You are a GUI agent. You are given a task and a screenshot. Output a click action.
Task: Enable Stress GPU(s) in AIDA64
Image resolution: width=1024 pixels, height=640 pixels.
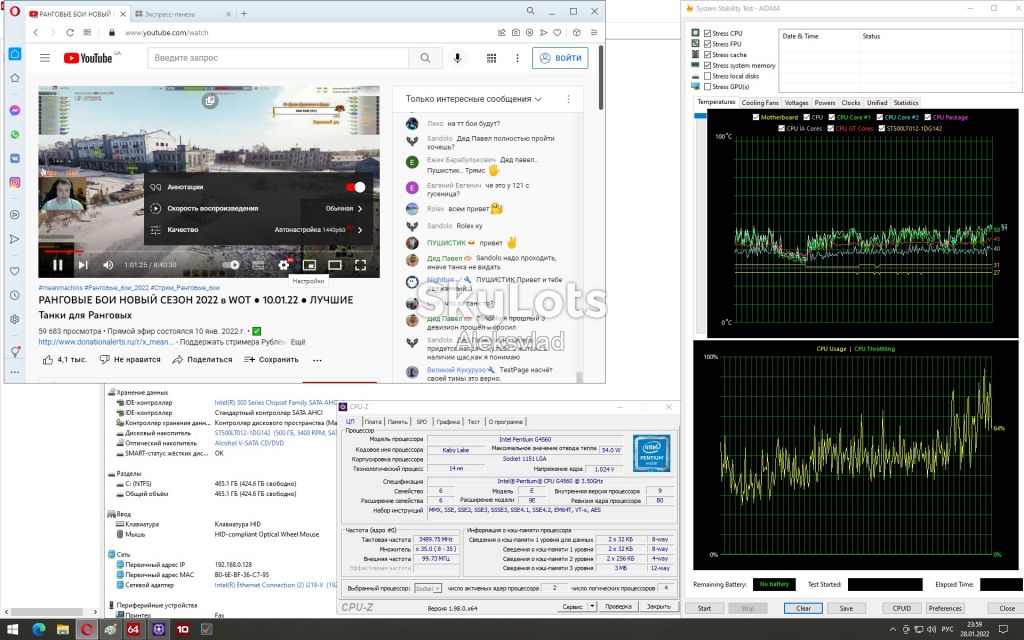[707, 86]
